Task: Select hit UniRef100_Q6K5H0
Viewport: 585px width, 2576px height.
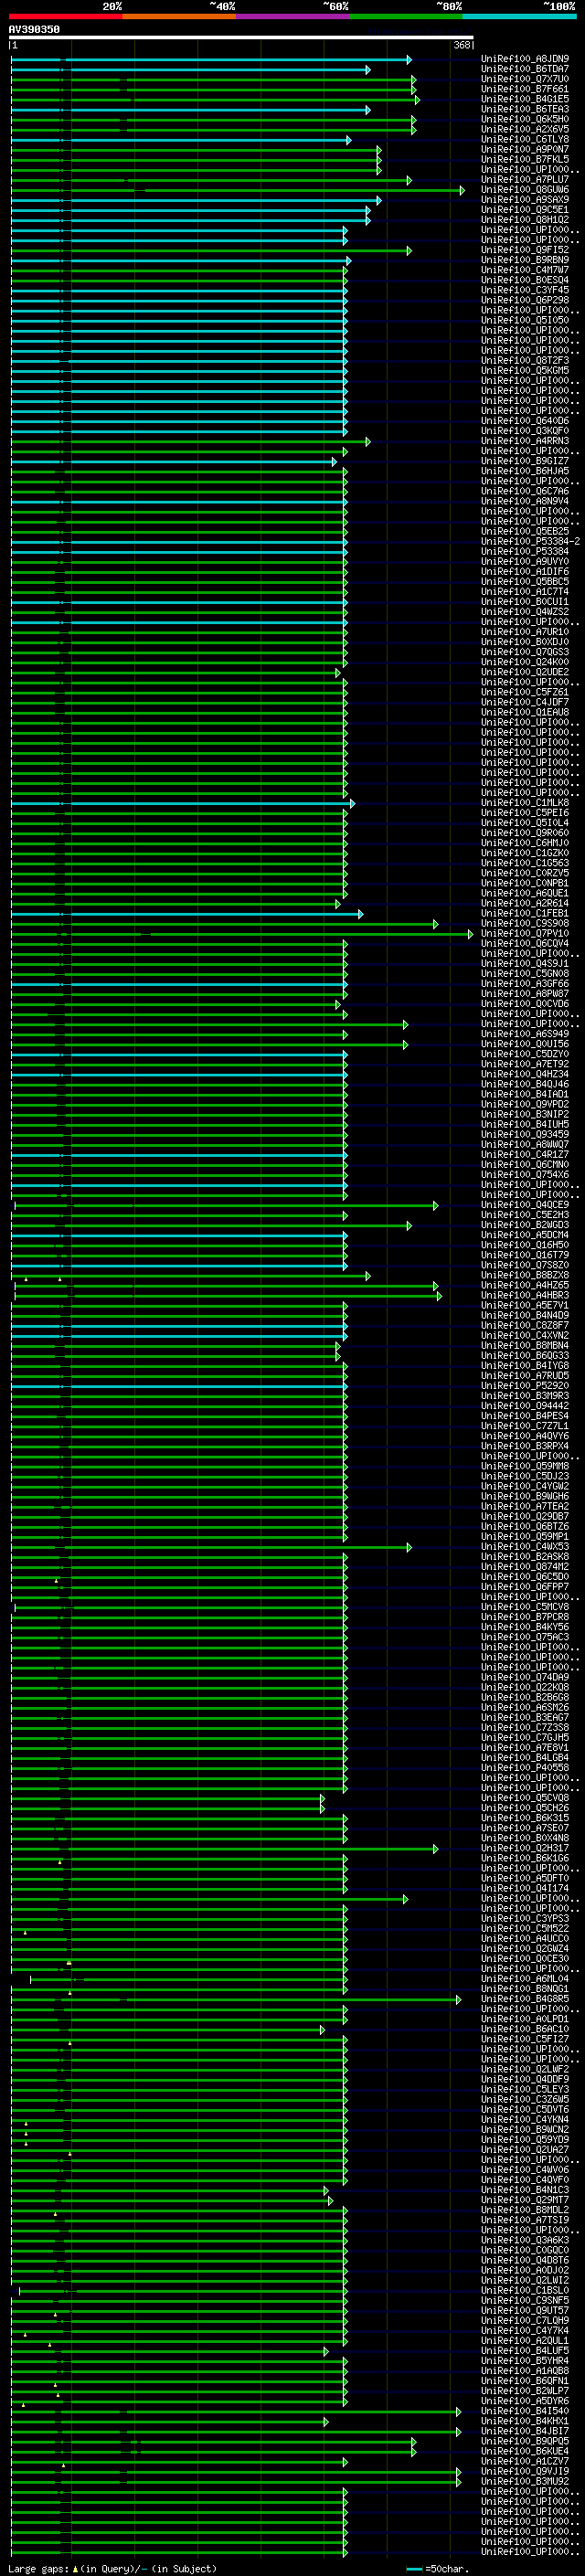Action: [x=525, y=119]
